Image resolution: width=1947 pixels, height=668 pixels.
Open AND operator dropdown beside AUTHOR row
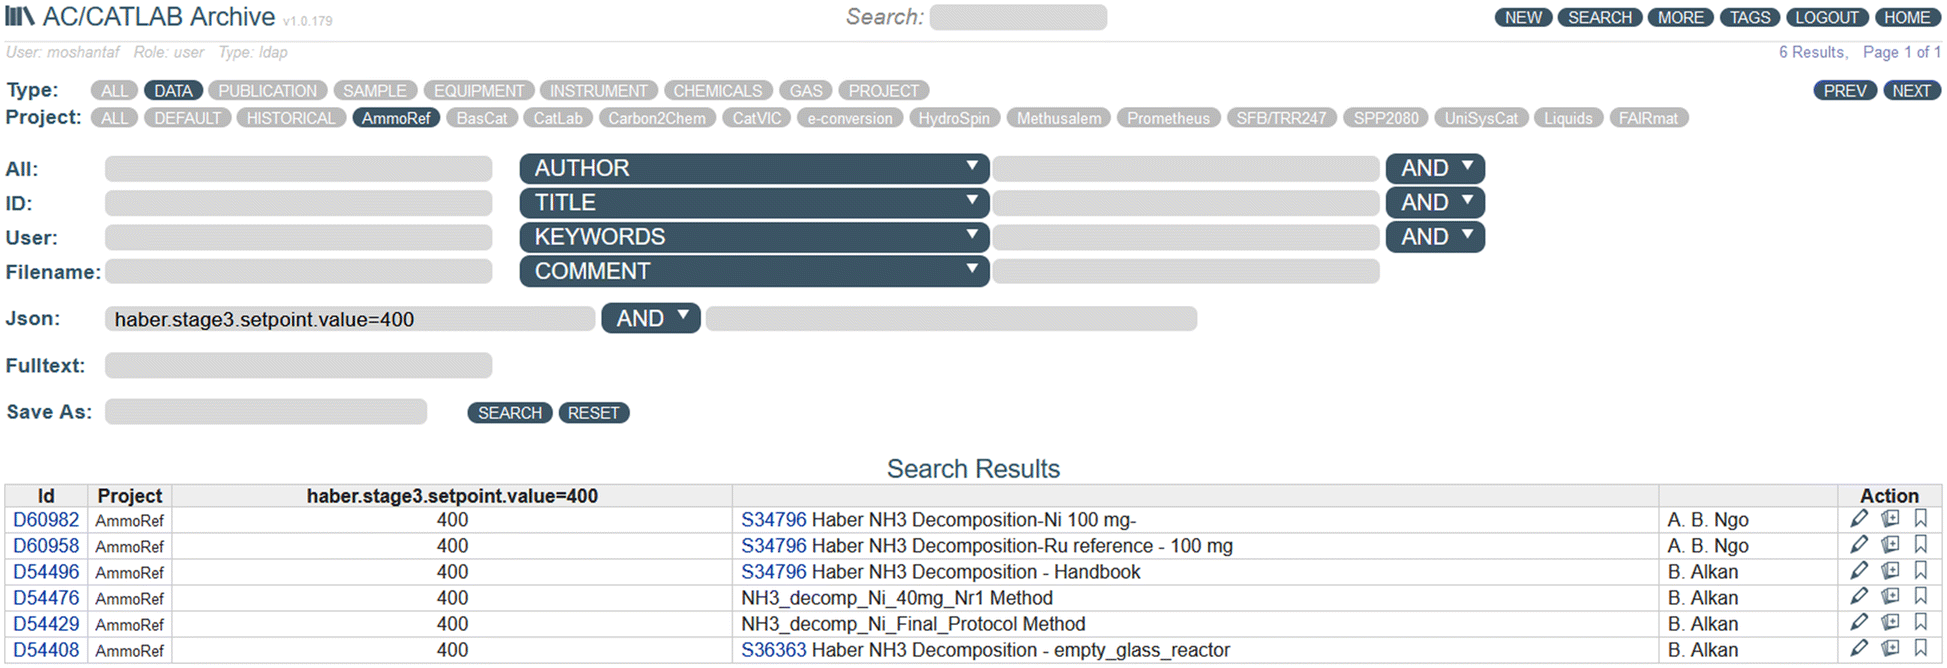[x=1435, y=168]
